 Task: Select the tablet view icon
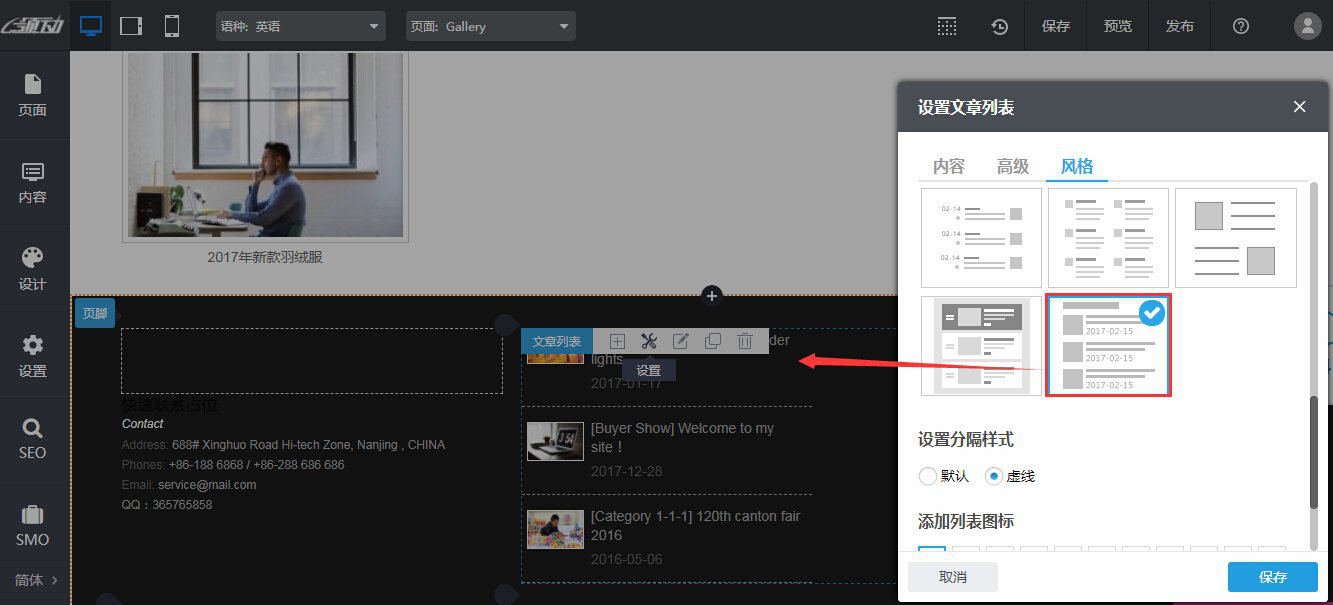coord(131,26)
